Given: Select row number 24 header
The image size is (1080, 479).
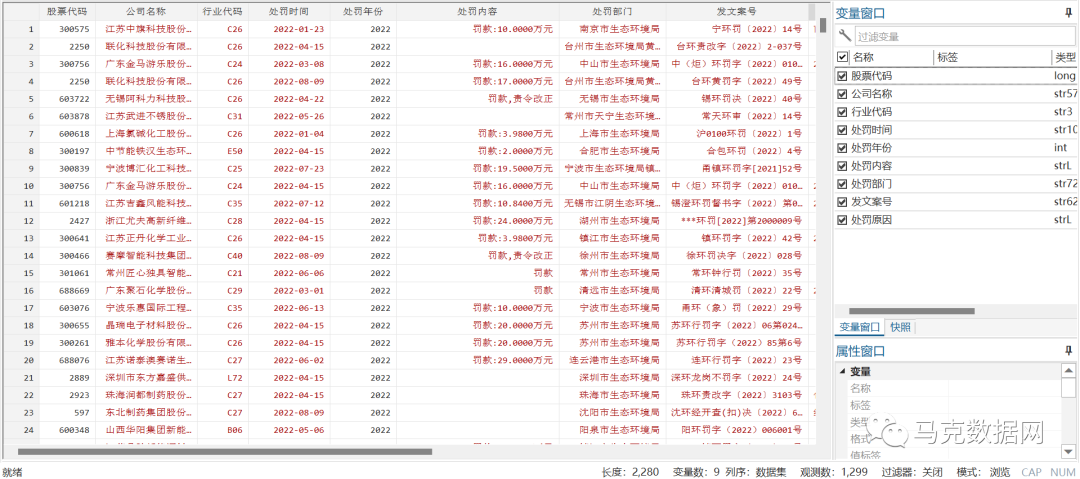Looking at the screenshot, I should (21, 430).
